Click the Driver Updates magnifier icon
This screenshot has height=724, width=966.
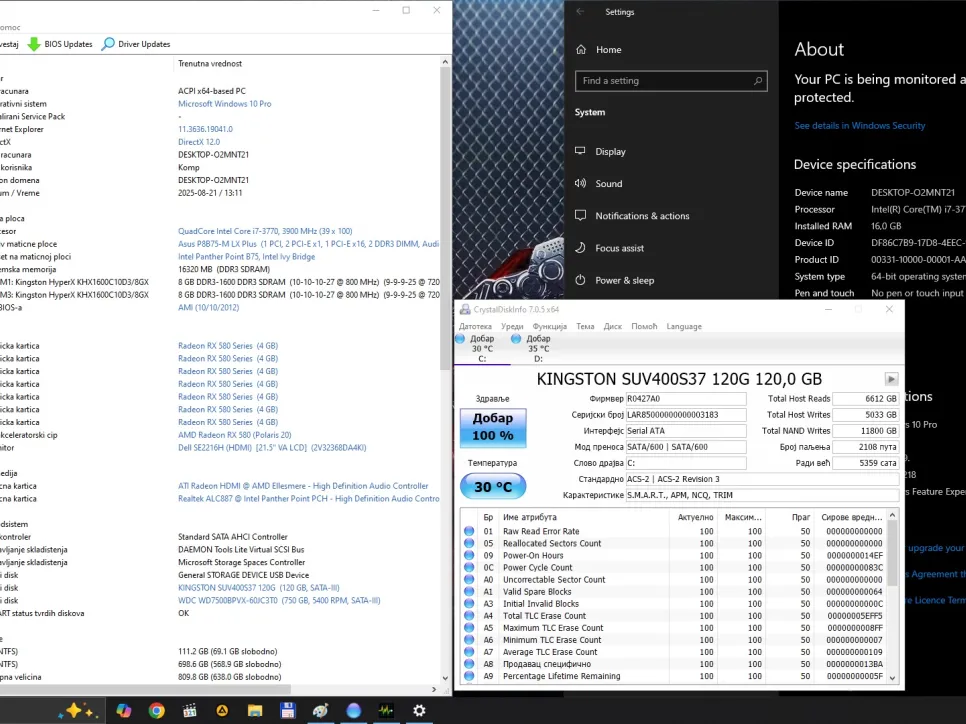108,44
